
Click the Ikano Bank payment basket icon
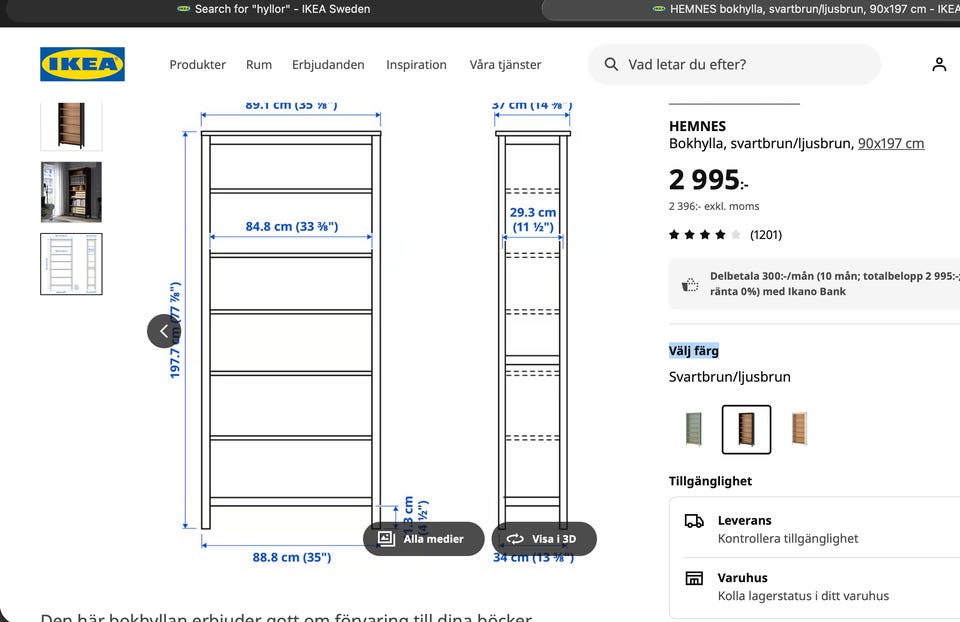[x=690, y=284]
